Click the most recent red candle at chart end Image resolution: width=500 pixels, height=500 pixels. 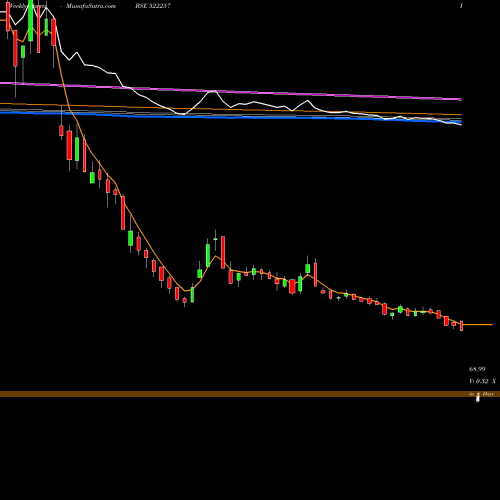tap(462, 326)
